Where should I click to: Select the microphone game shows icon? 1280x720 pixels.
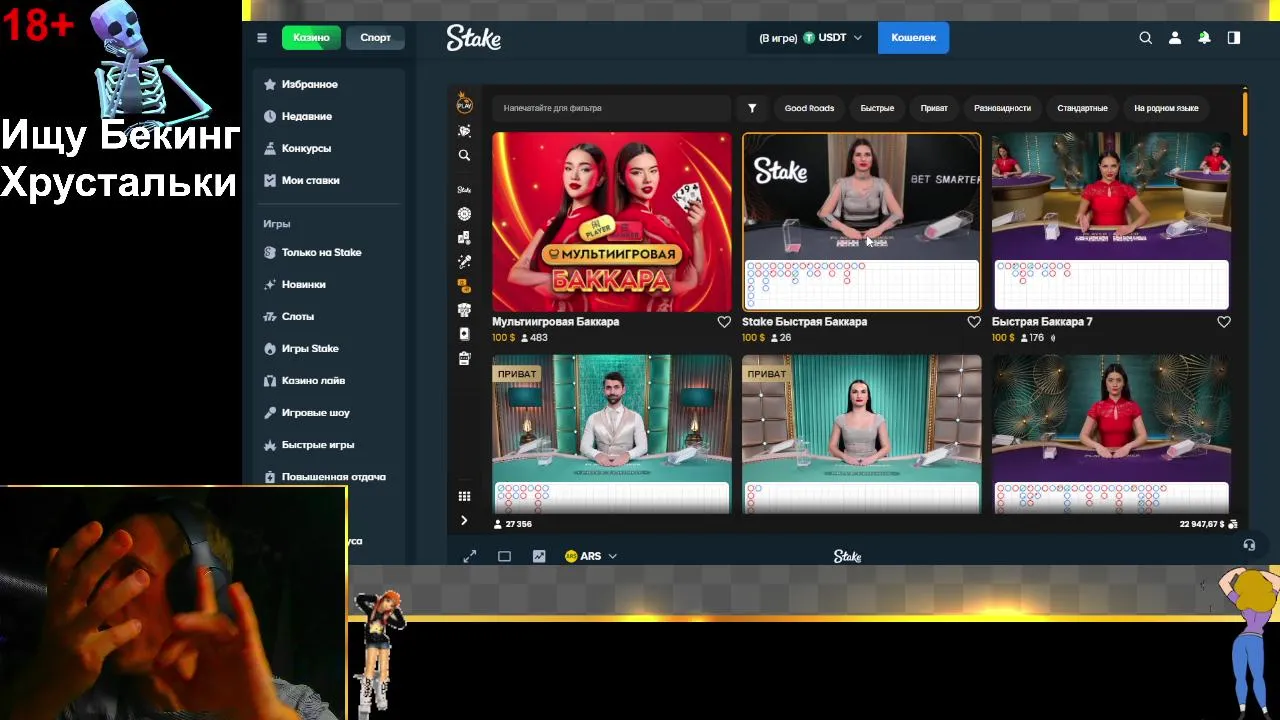coord(464,262)
